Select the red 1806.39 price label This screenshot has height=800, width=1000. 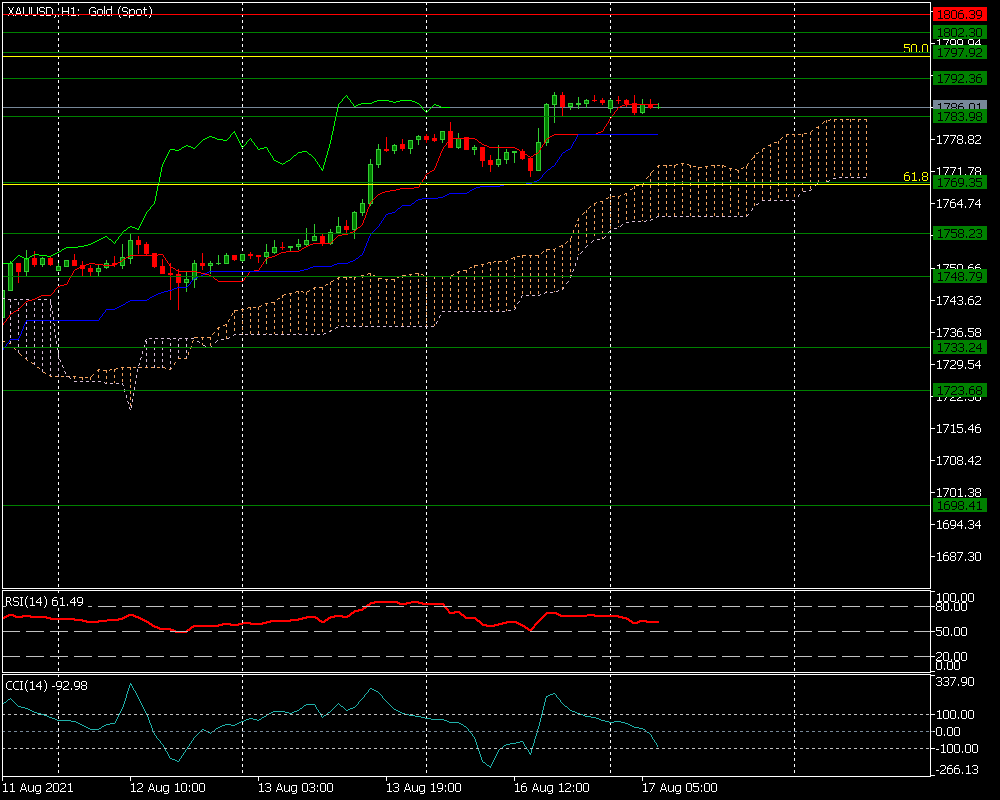coord(960,15)
